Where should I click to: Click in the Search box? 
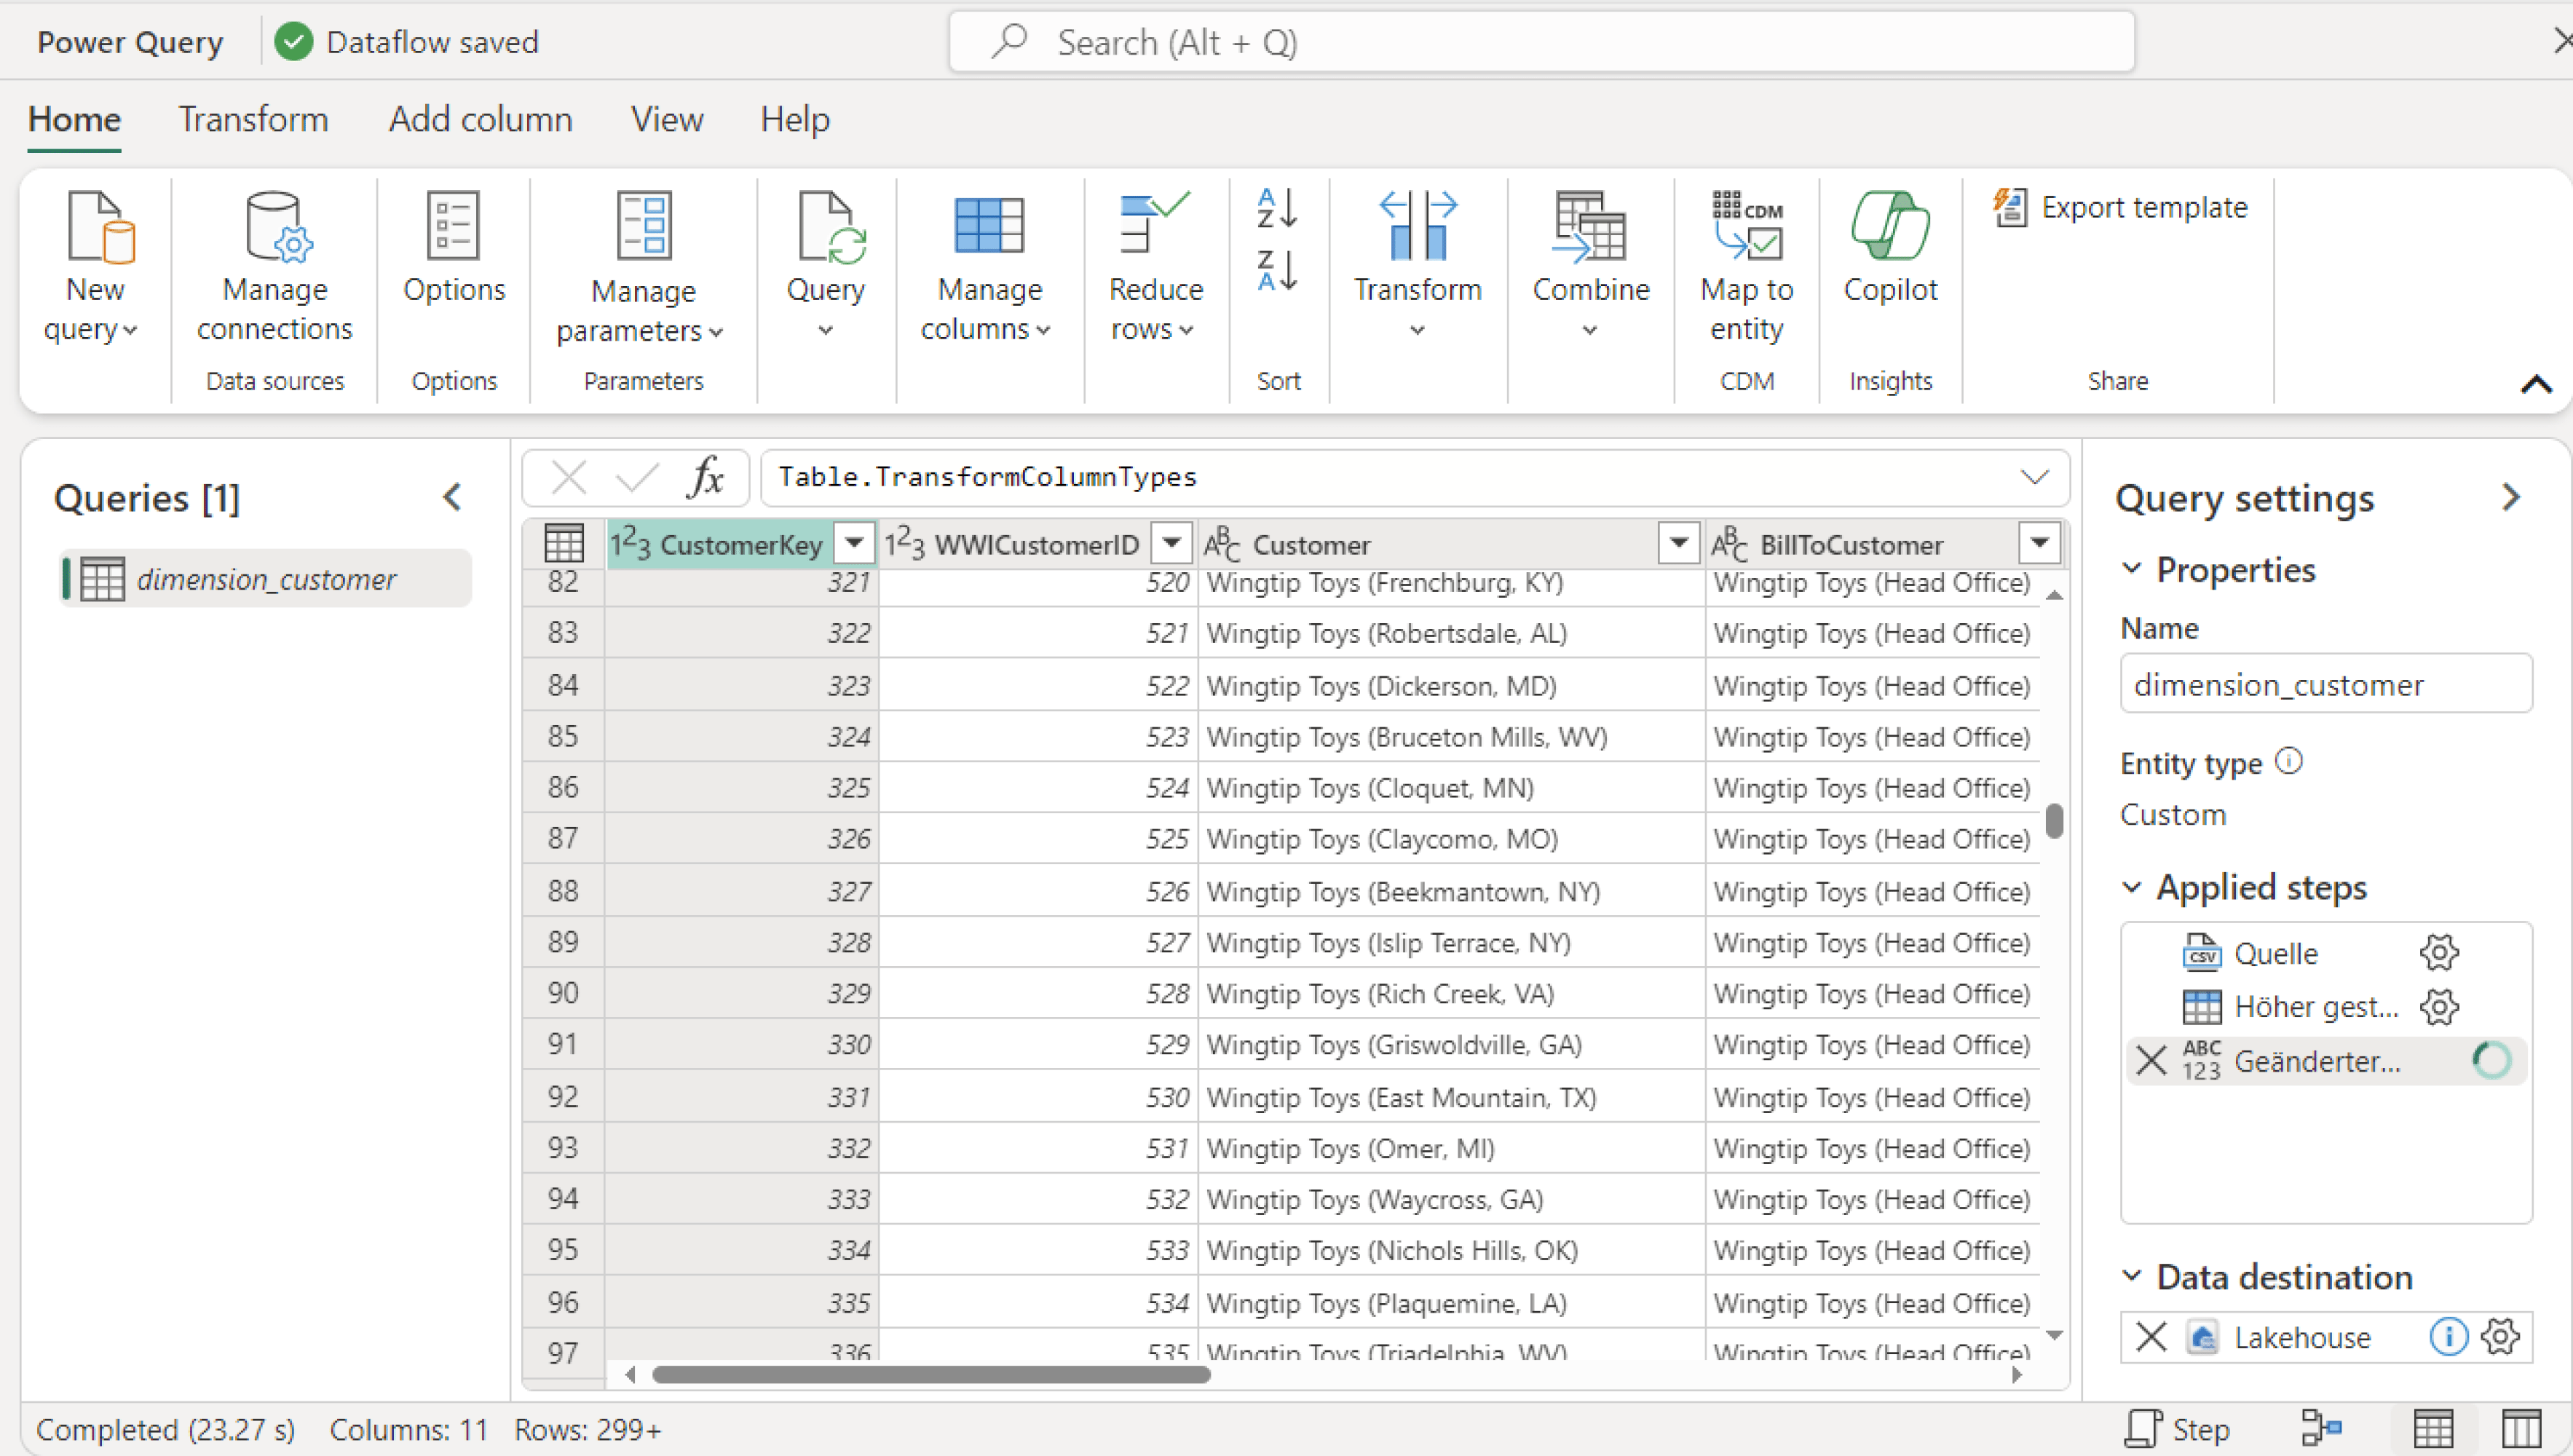point(1541,42)
